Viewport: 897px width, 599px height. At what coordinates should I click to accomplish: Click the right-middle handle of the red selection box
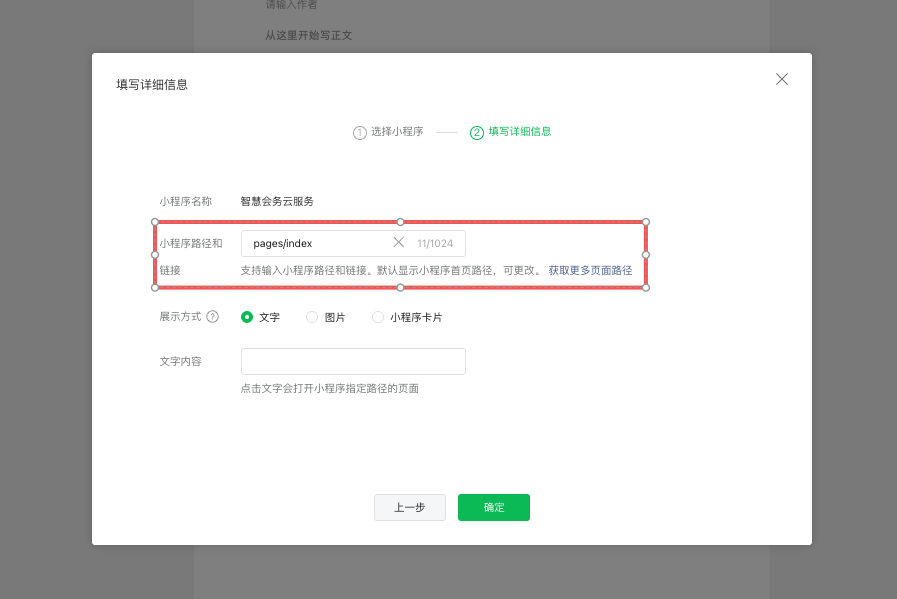646,255
